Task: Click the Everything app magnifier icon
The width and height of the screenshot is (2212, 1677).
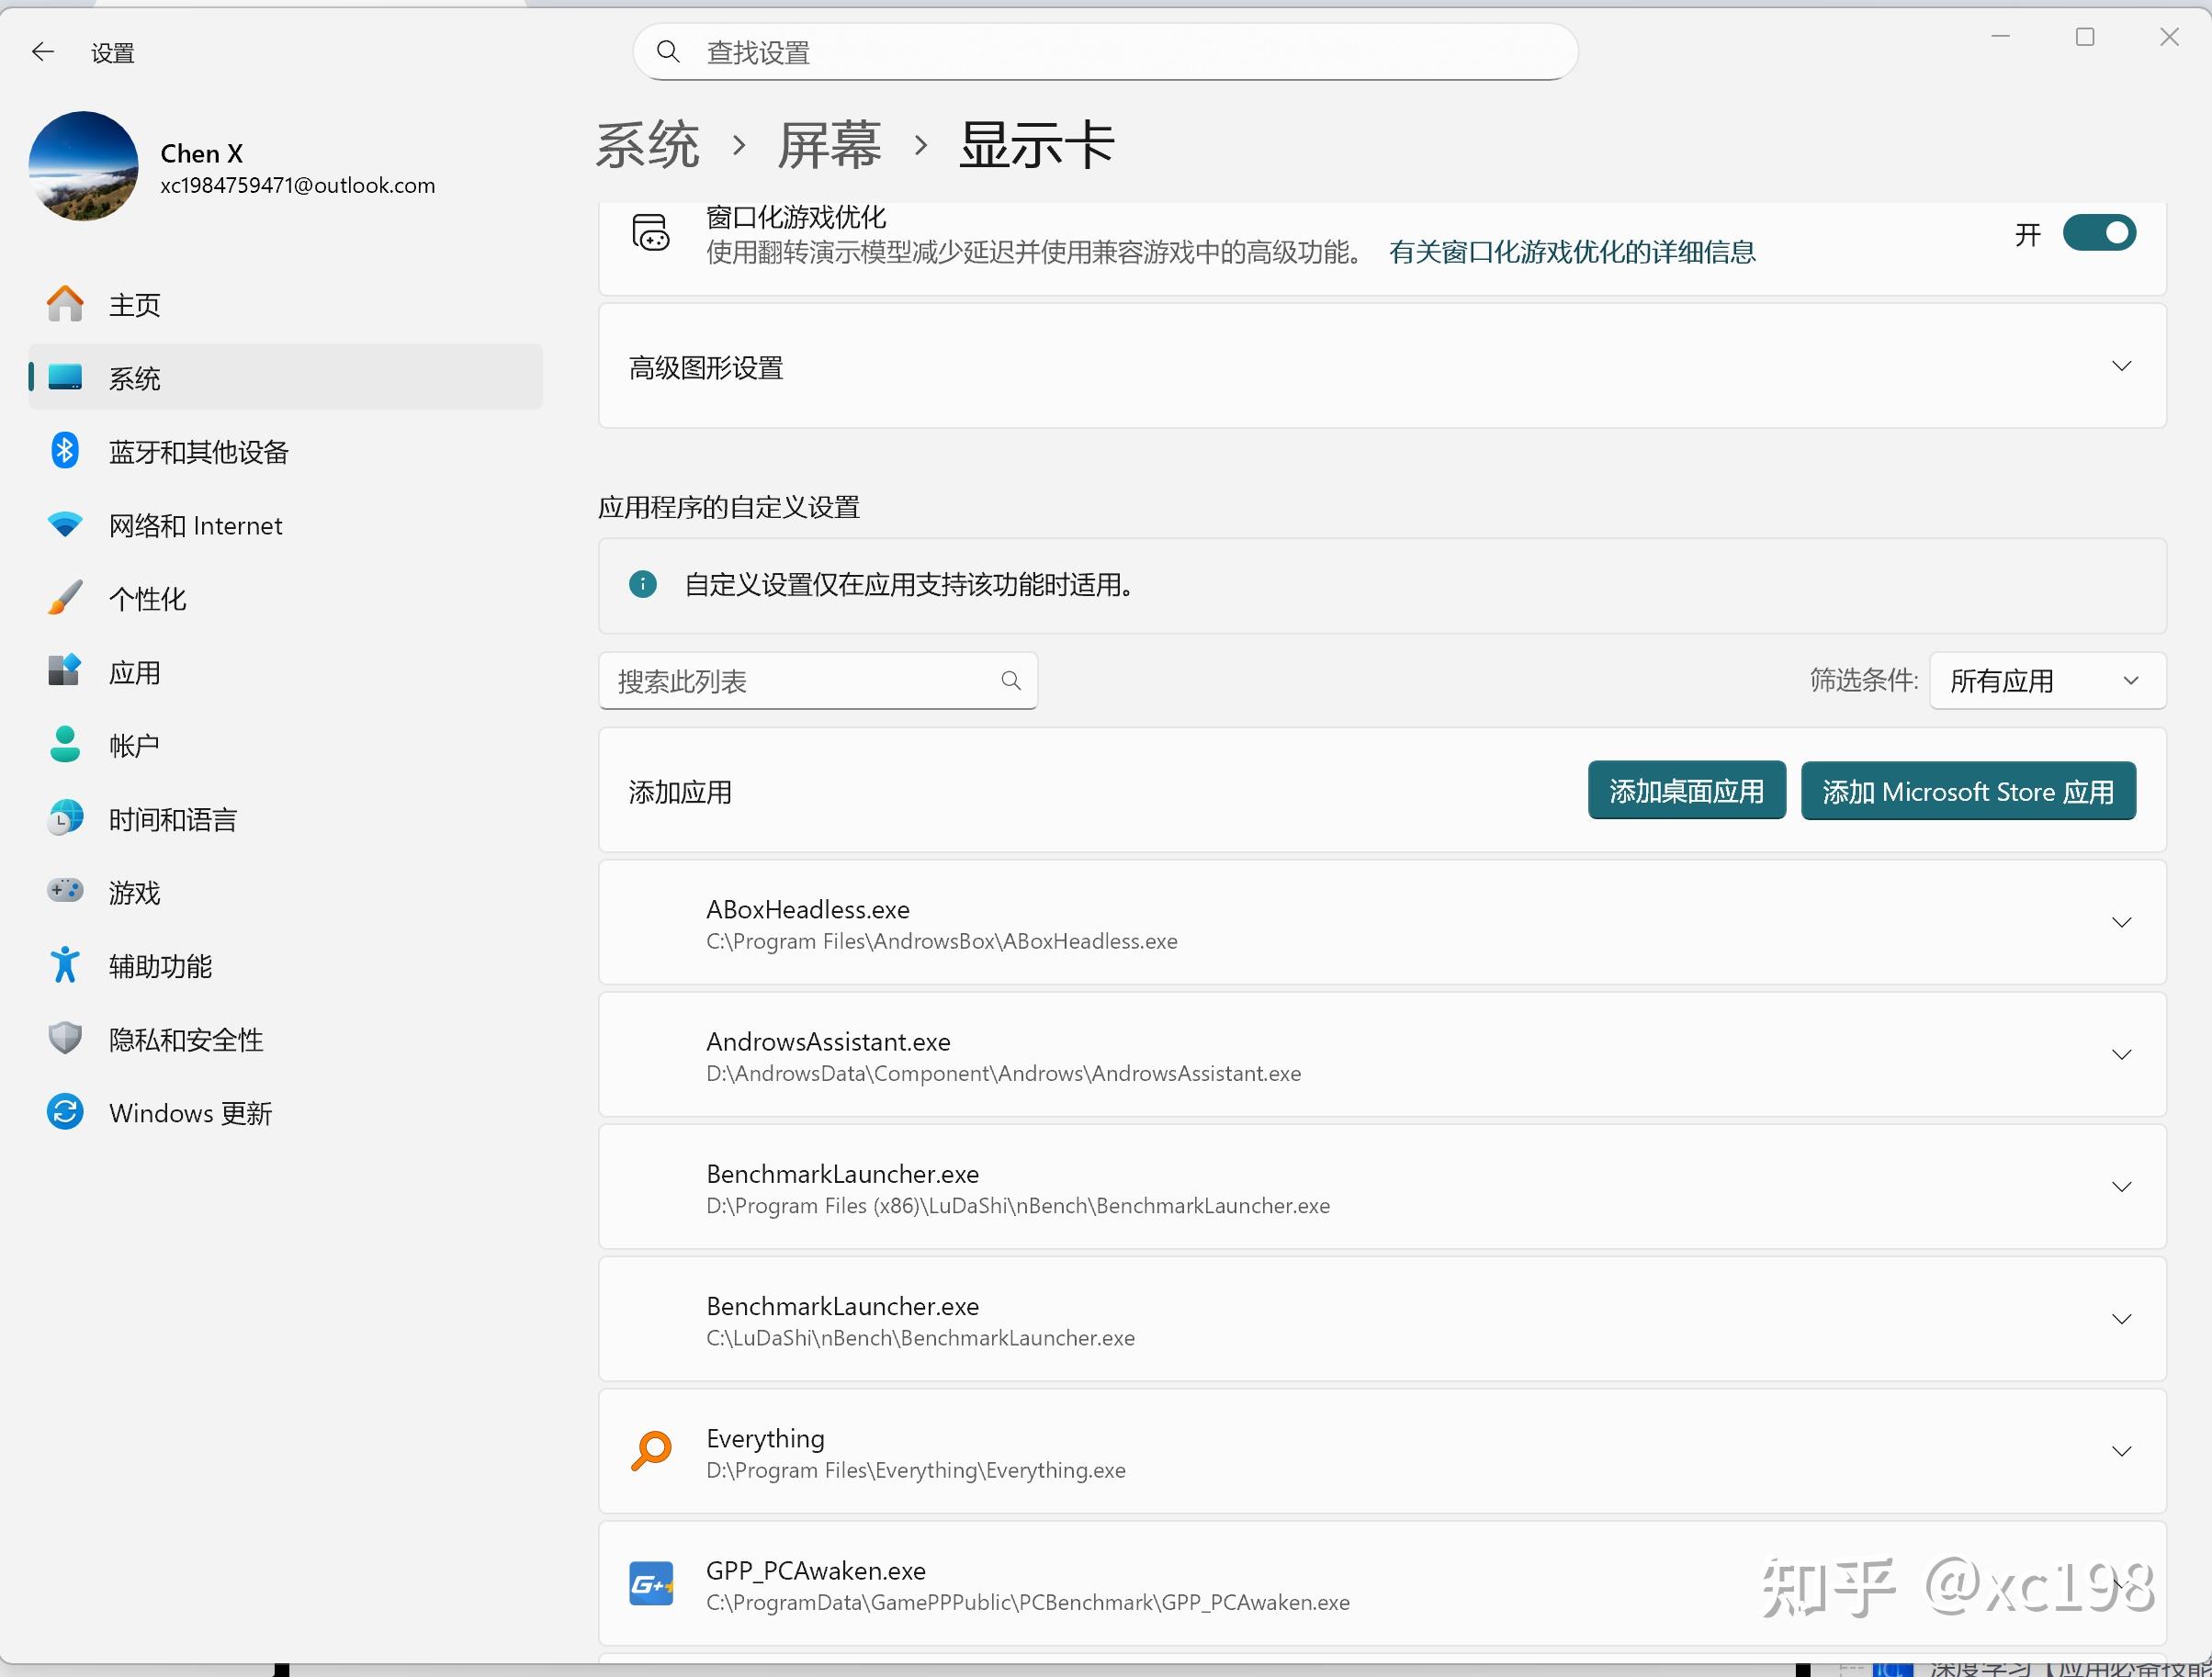Action: [651, 1451]
